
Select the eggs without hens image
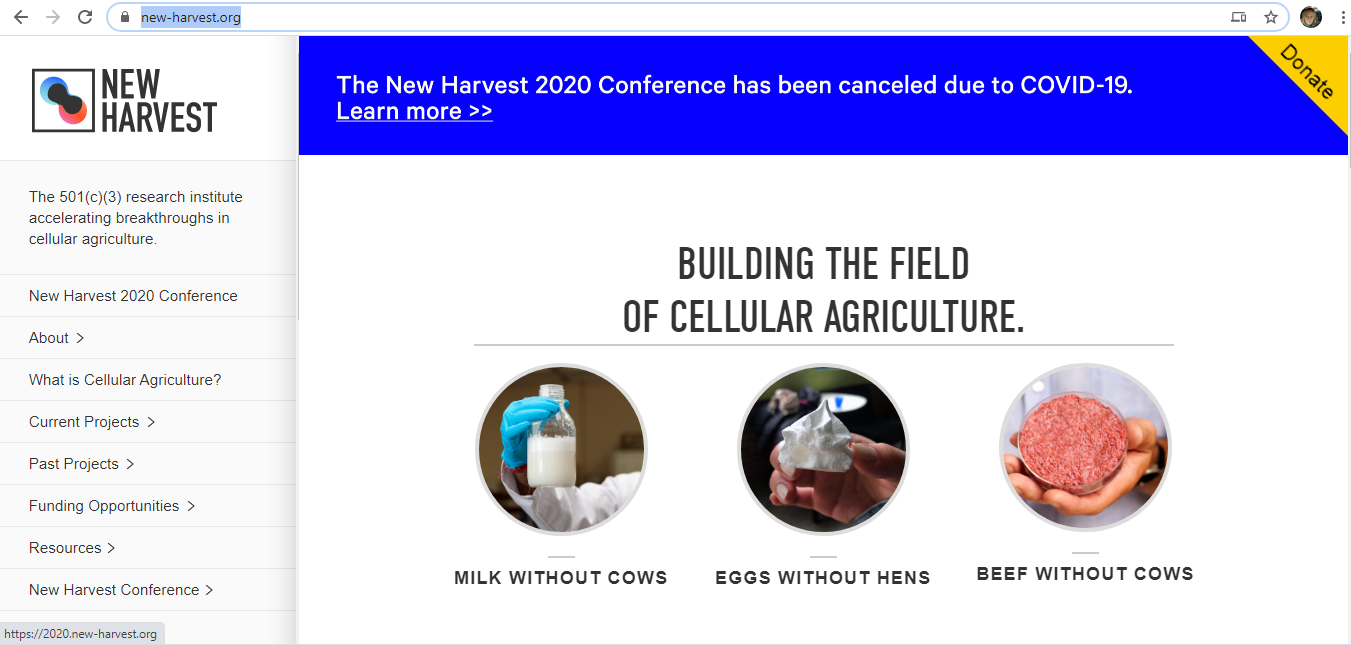click(x=823, y=449)
